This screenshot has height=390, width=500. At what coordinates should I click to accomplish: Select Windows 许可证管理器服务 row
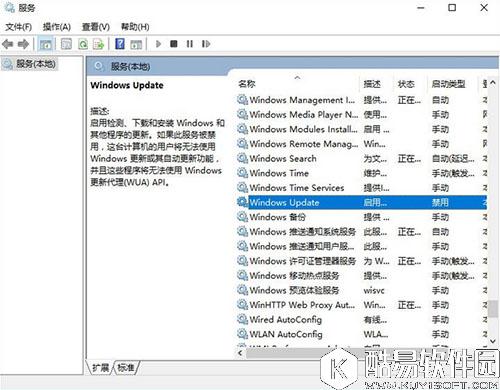pyautogui.click(x=362, y=261)
